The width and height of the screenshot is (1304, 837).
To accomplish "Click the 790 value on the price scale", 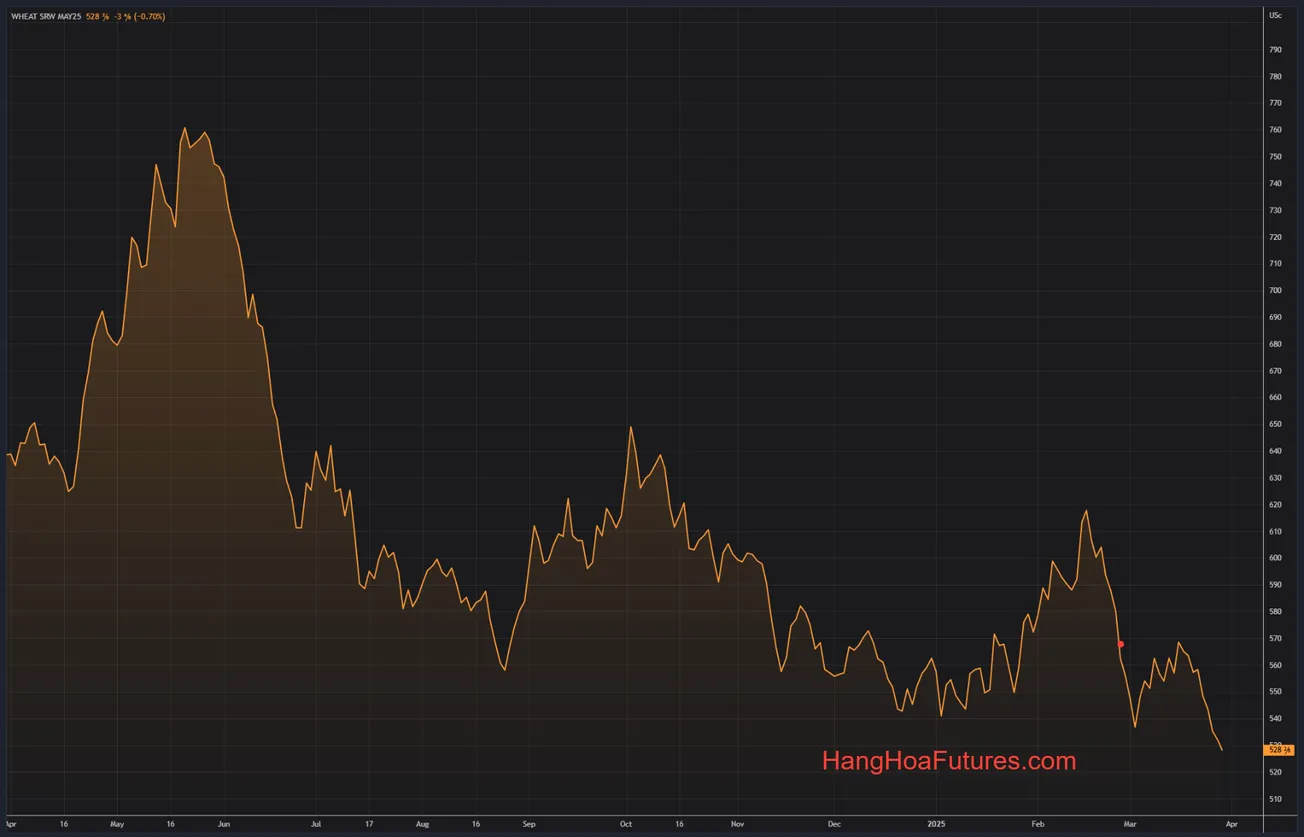I will pyautogui.click(x=1277, y=48).
